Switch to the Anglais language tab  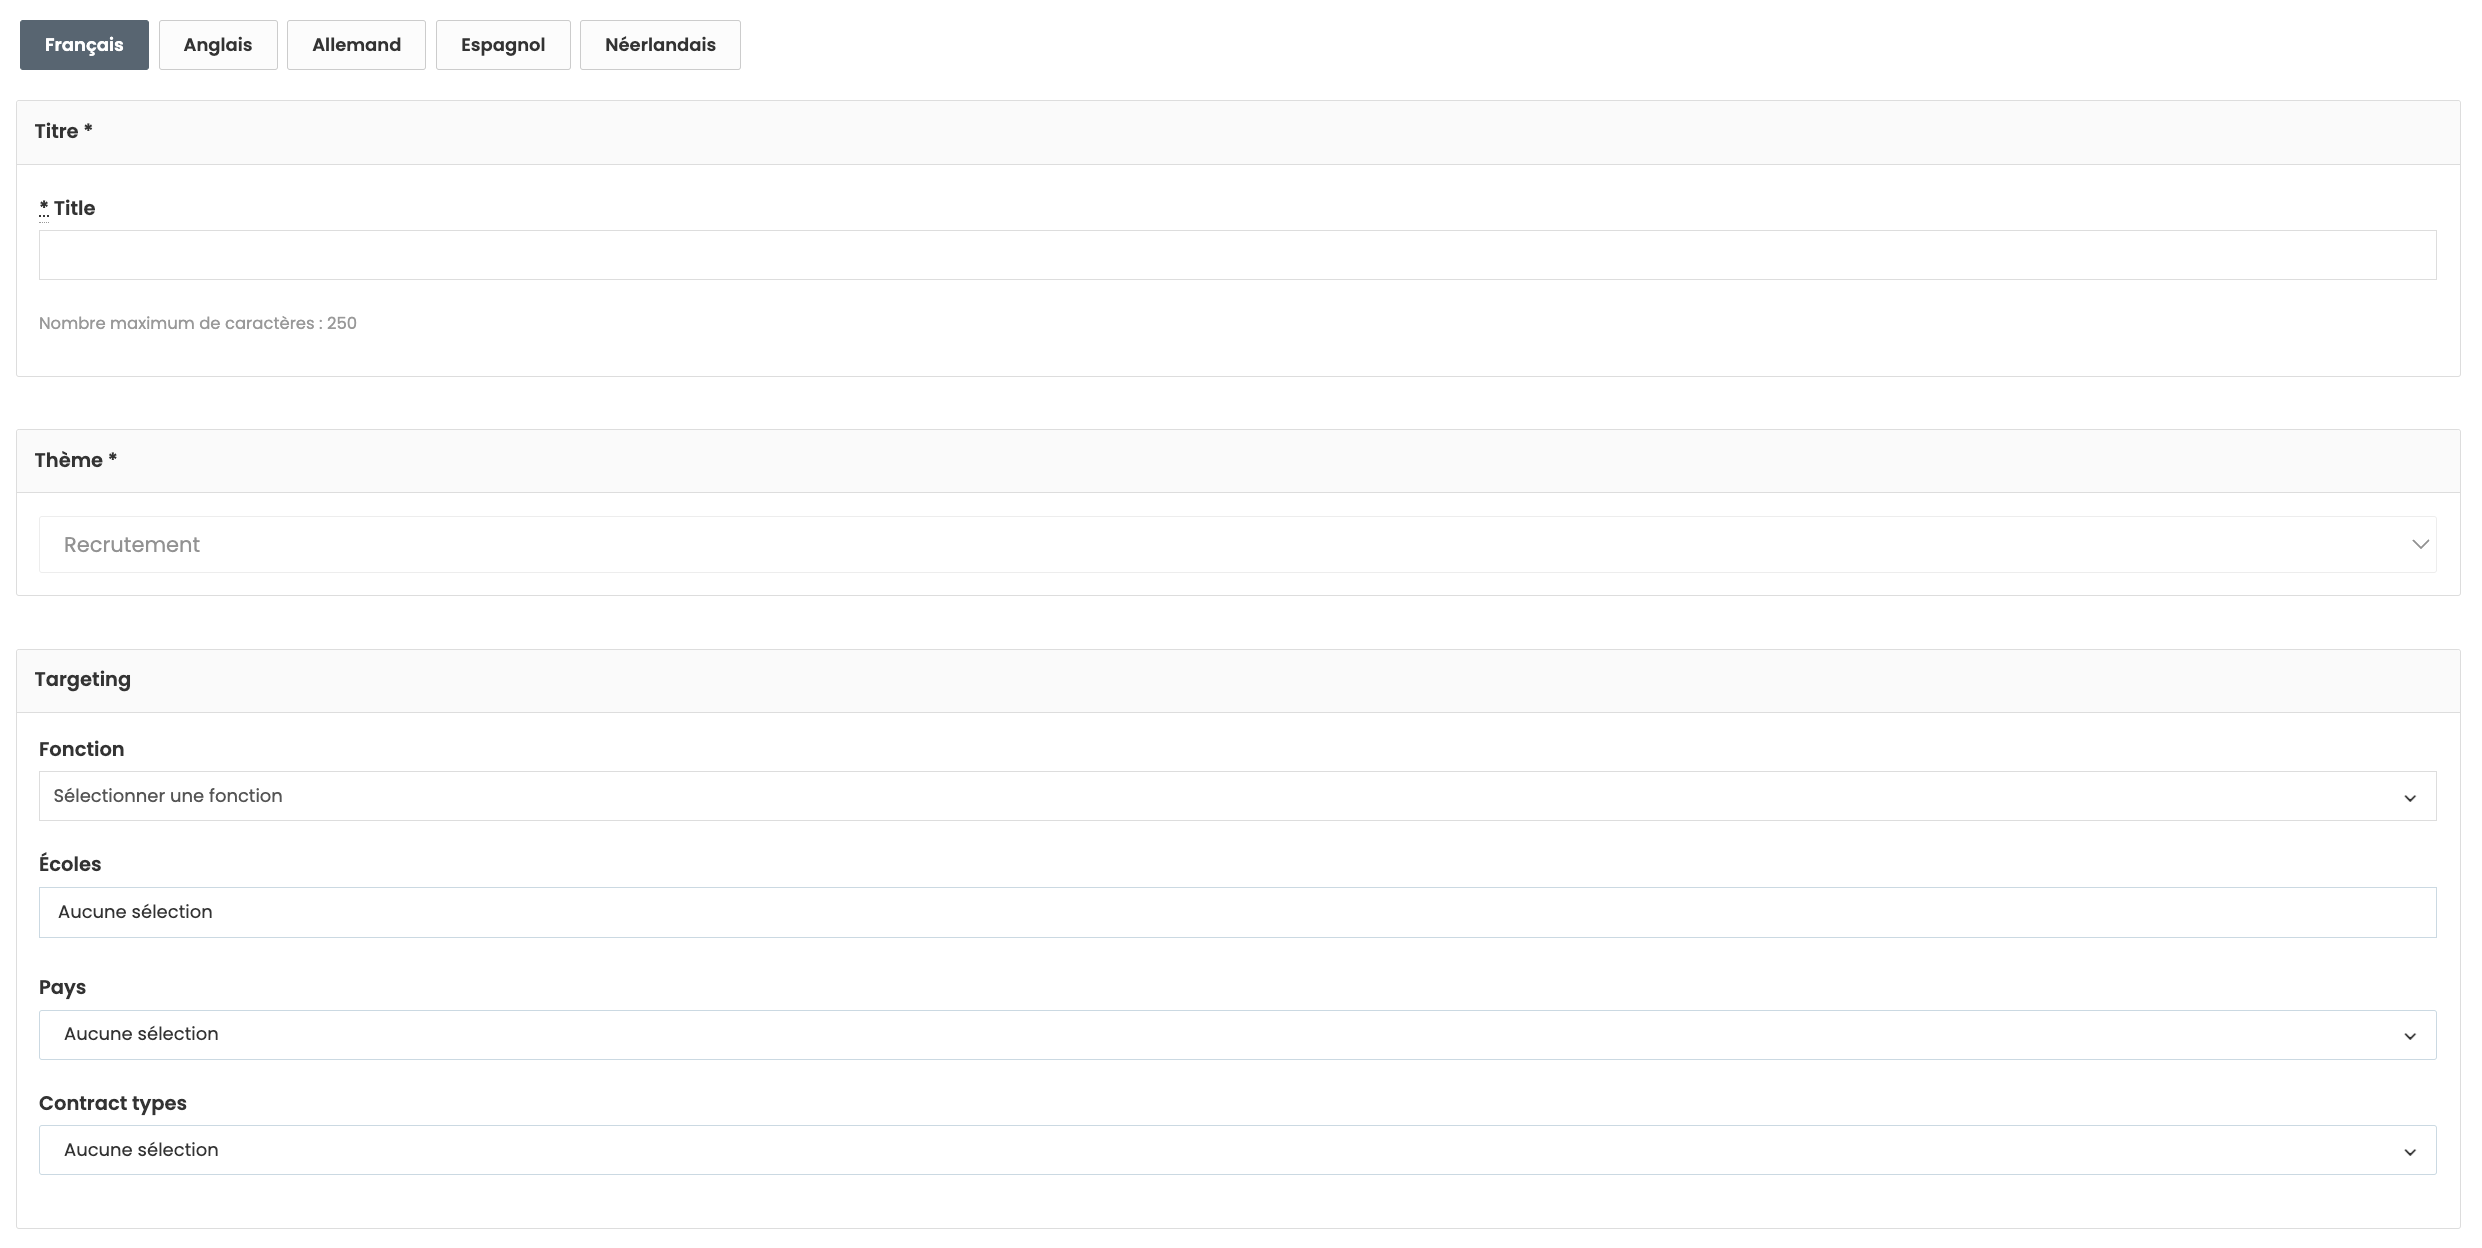point(218,45)
